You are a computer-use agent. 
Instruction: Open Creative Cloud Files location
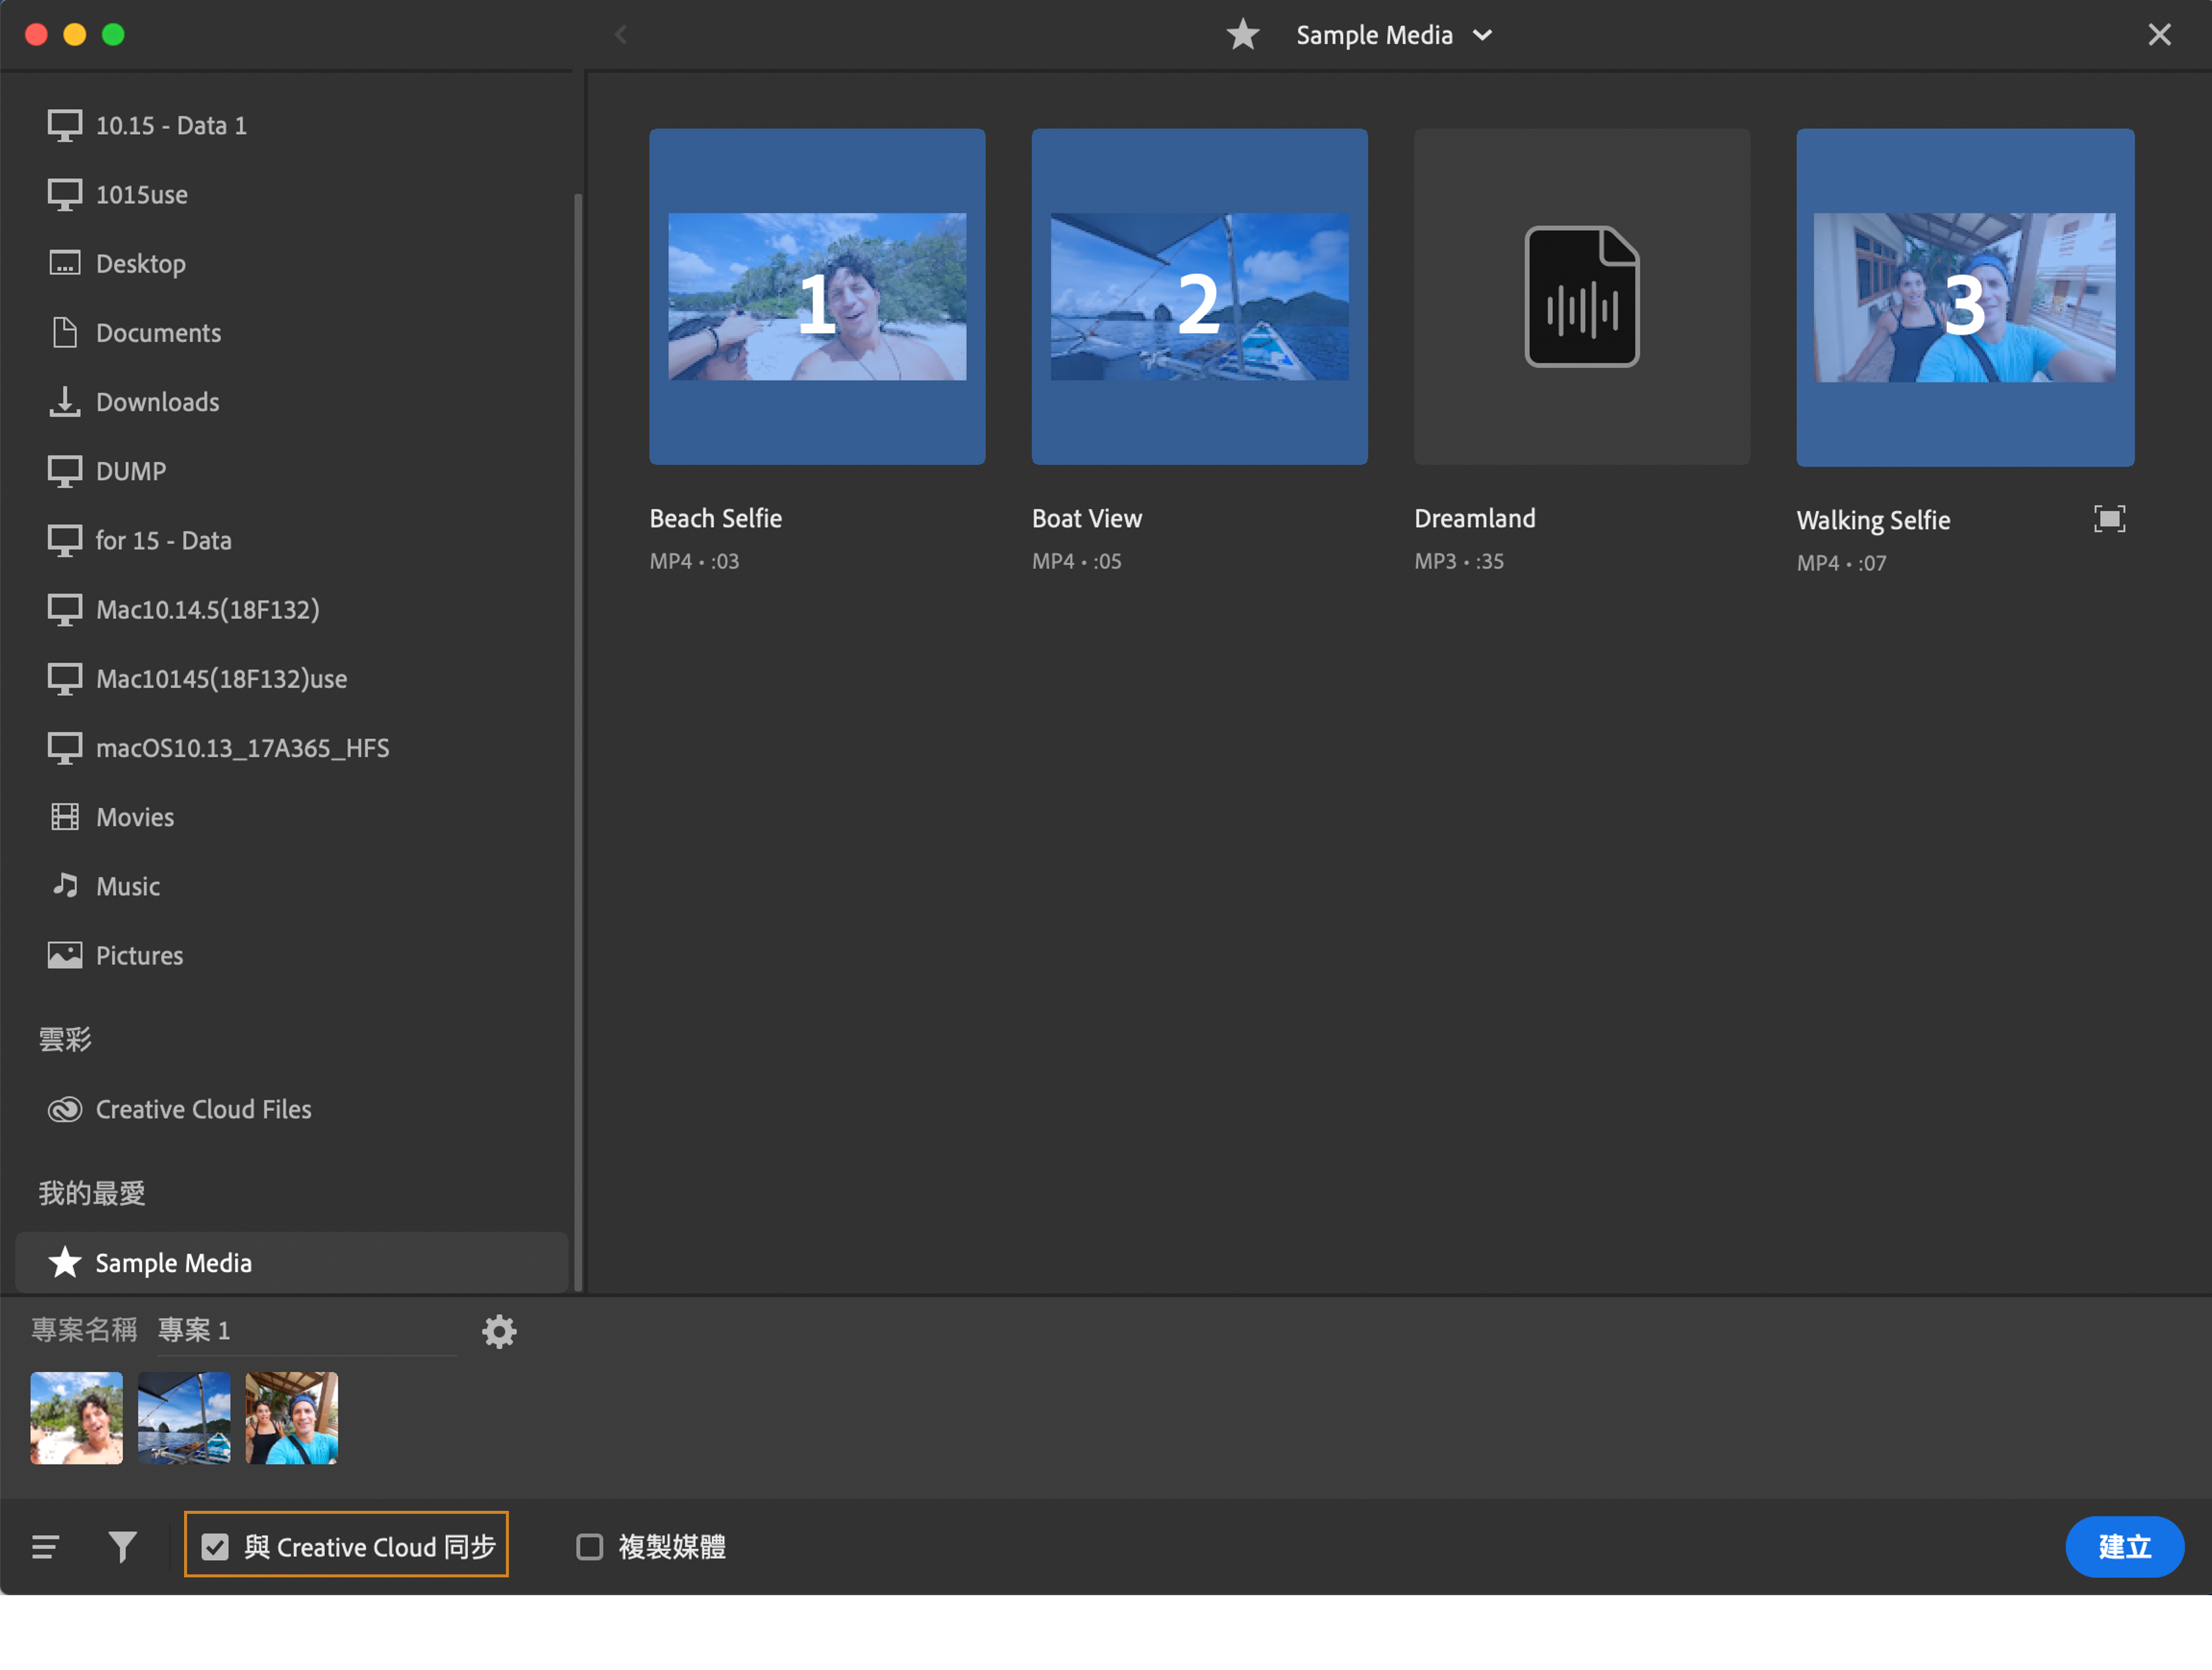203,1109
